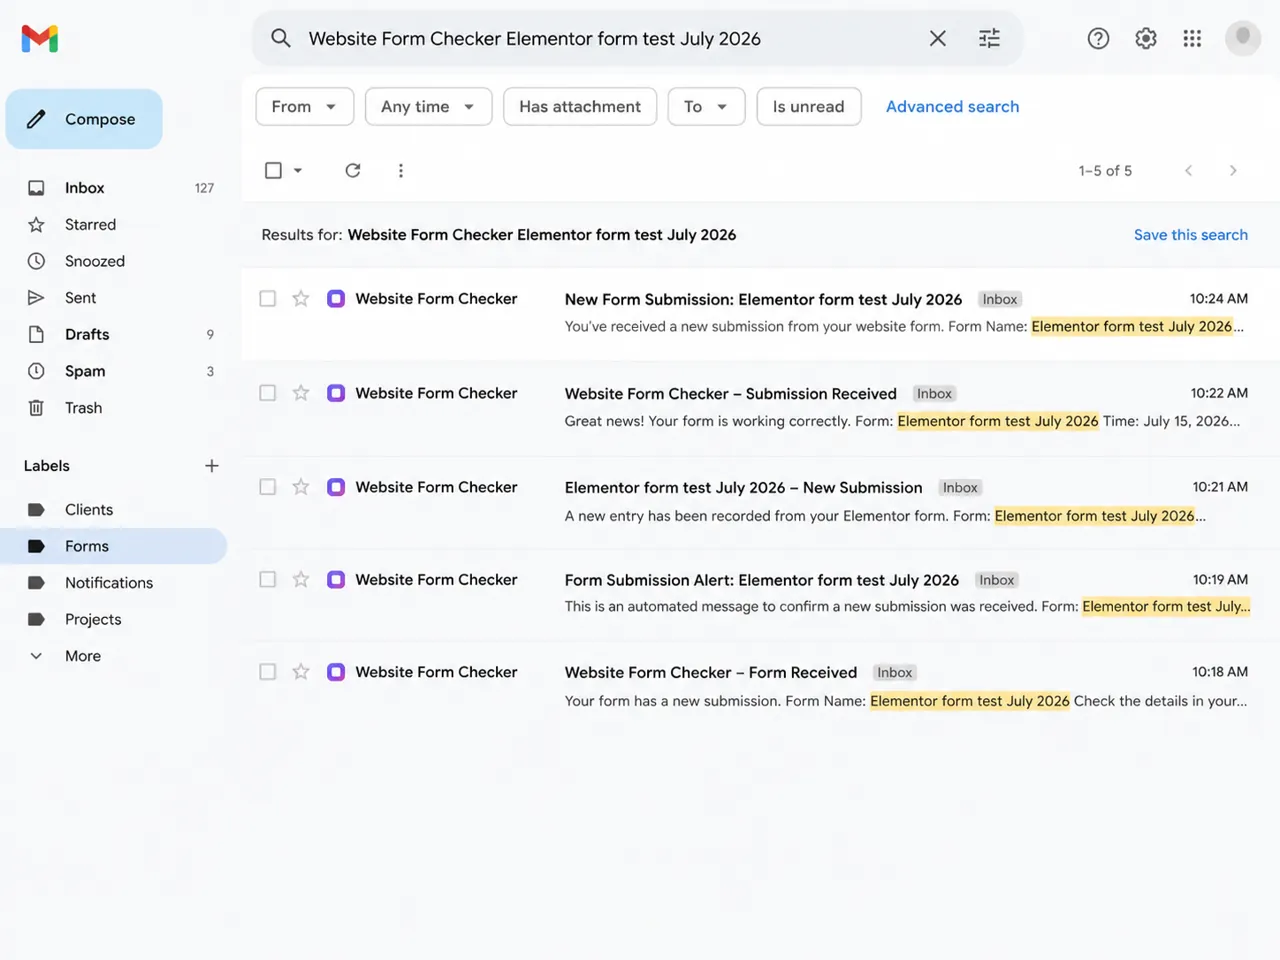The image size is (1280, 960).
Task: Open the select dropdown arrow beside checkbox
Action: tap(298, 170)
